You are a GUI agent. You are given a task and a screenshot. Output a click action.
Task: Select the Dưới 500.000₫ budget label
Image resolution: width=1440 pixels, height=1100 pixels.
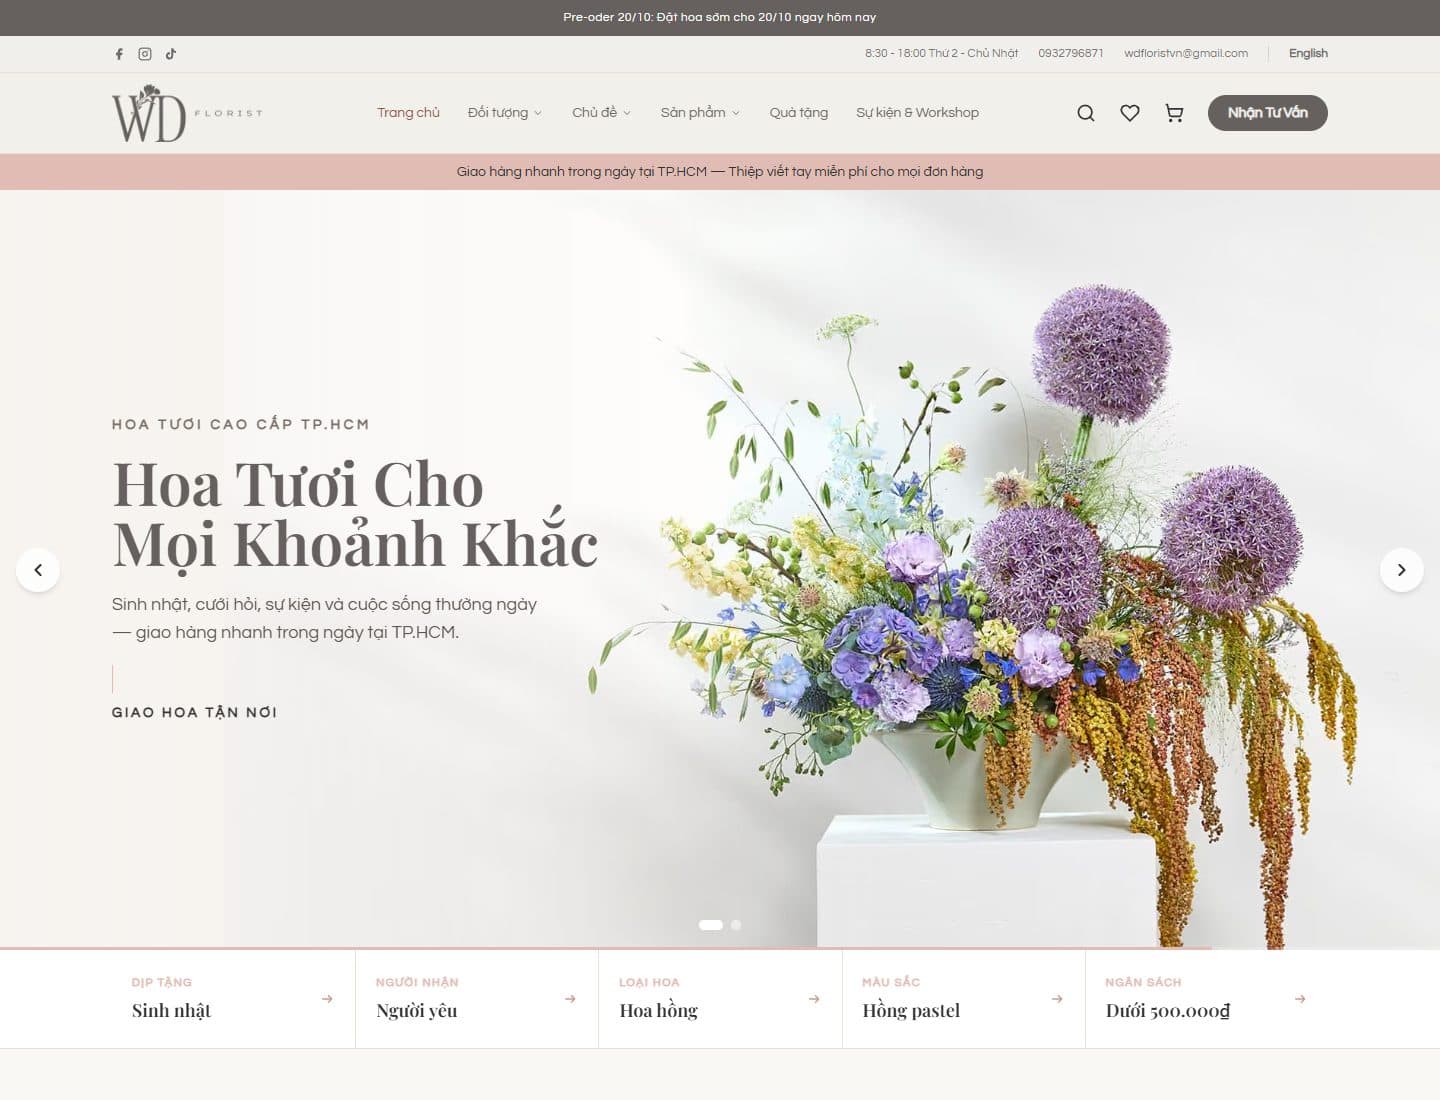point(1168,1011)
